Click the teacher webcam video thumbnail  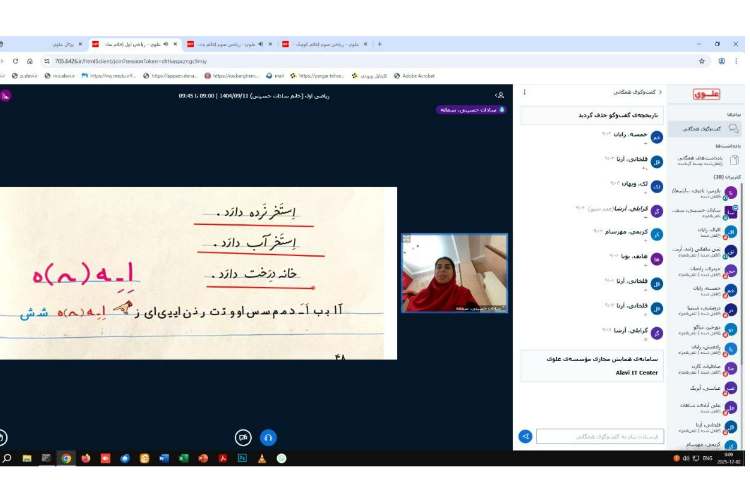point(454,273)
